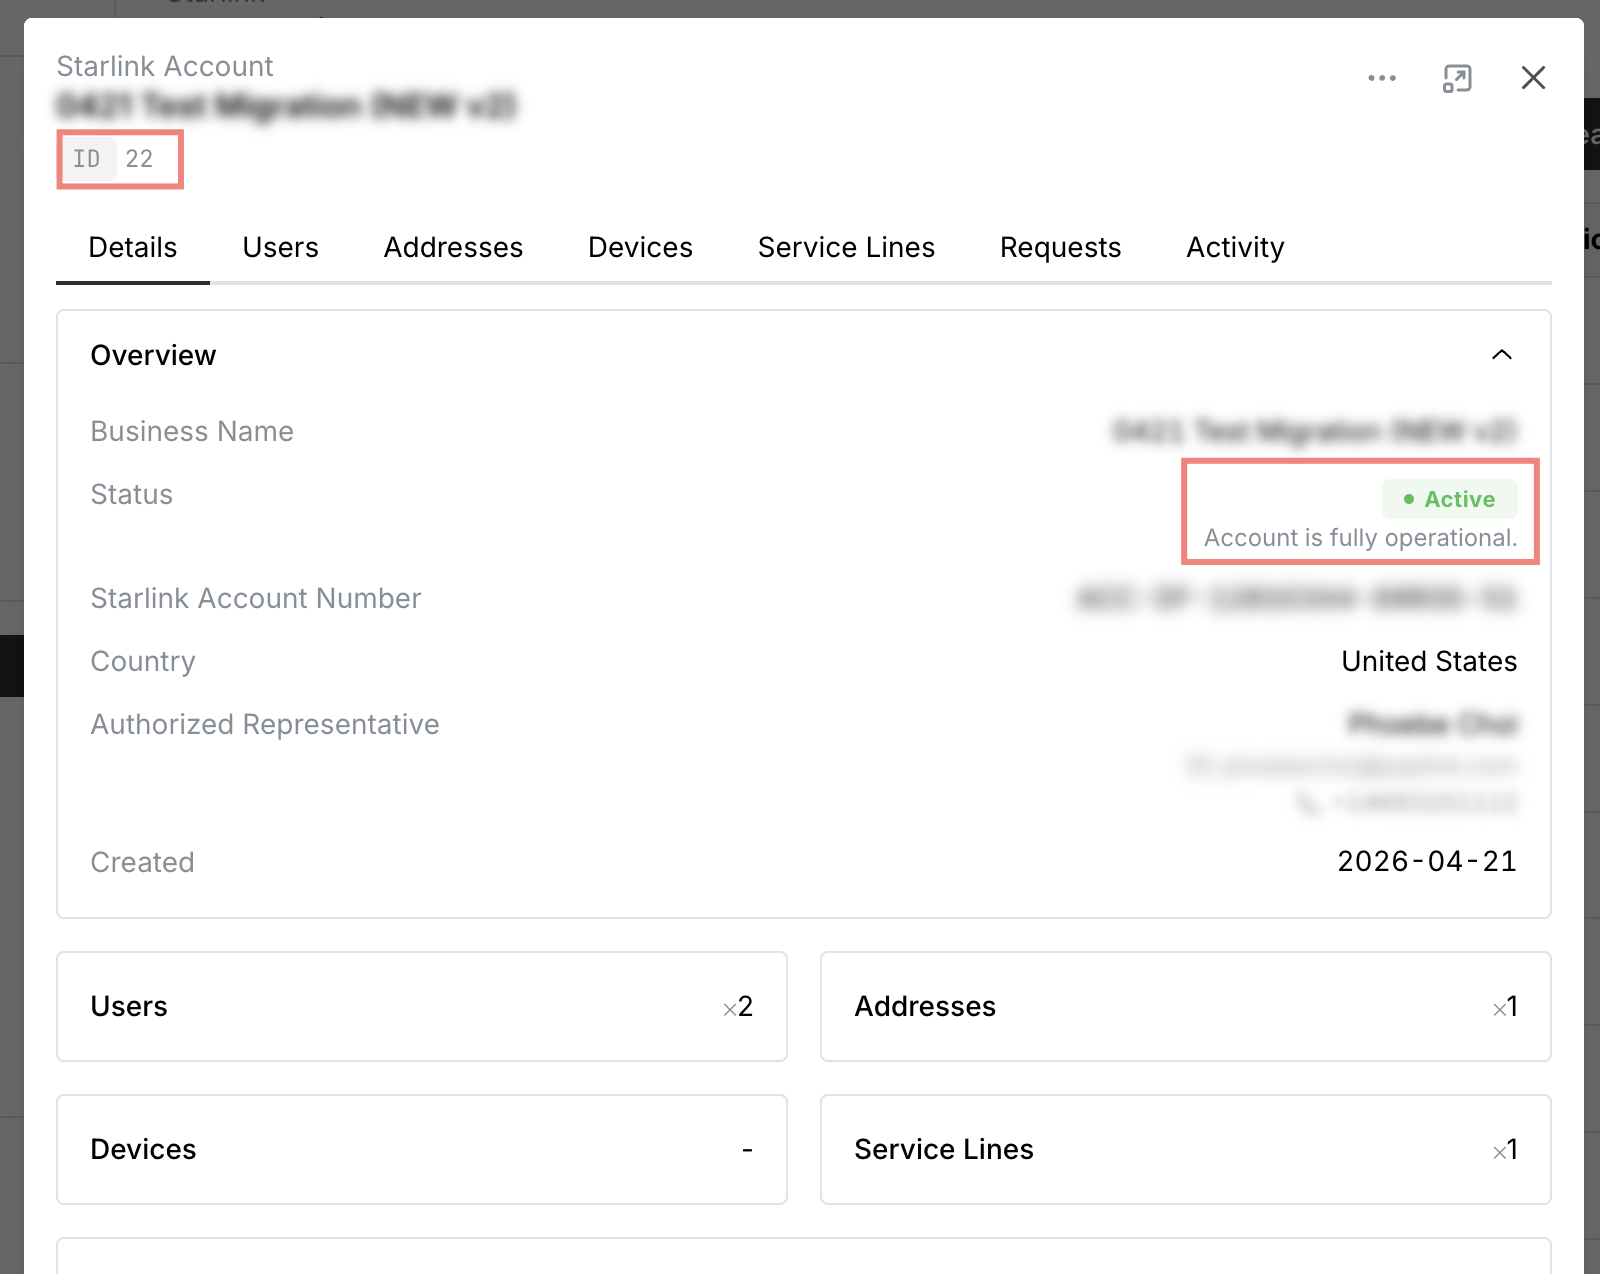Click the Active status badge
This screenshot has height=1274, width=1600.
click(x=1450, y=499)
